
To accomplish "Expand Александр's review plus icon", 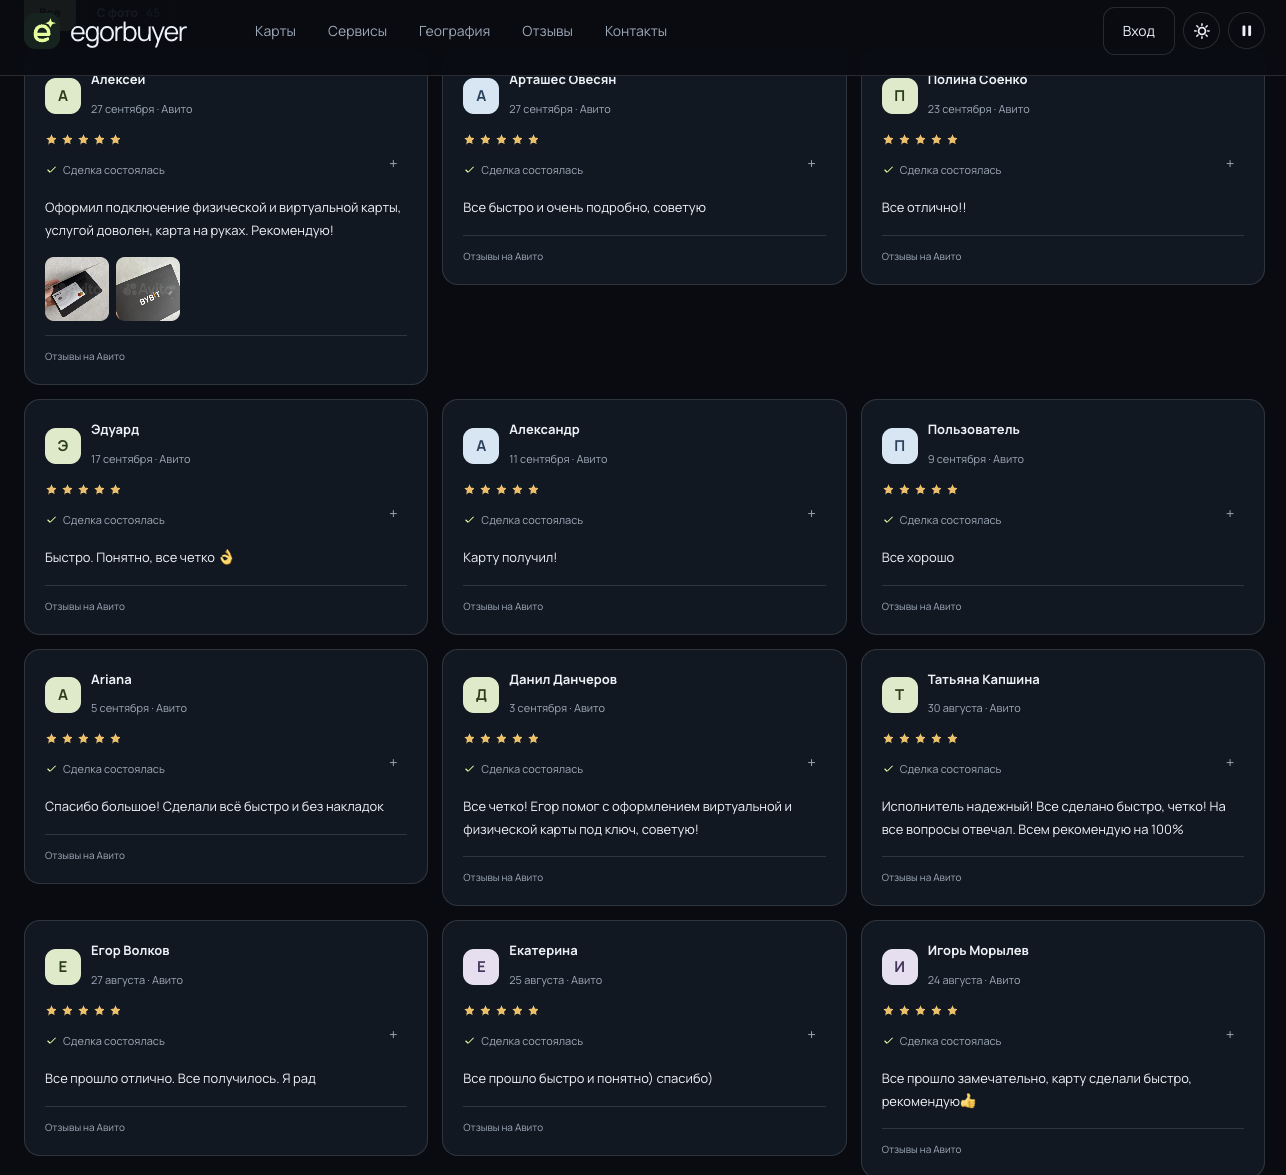I will (x=811, y=513).
